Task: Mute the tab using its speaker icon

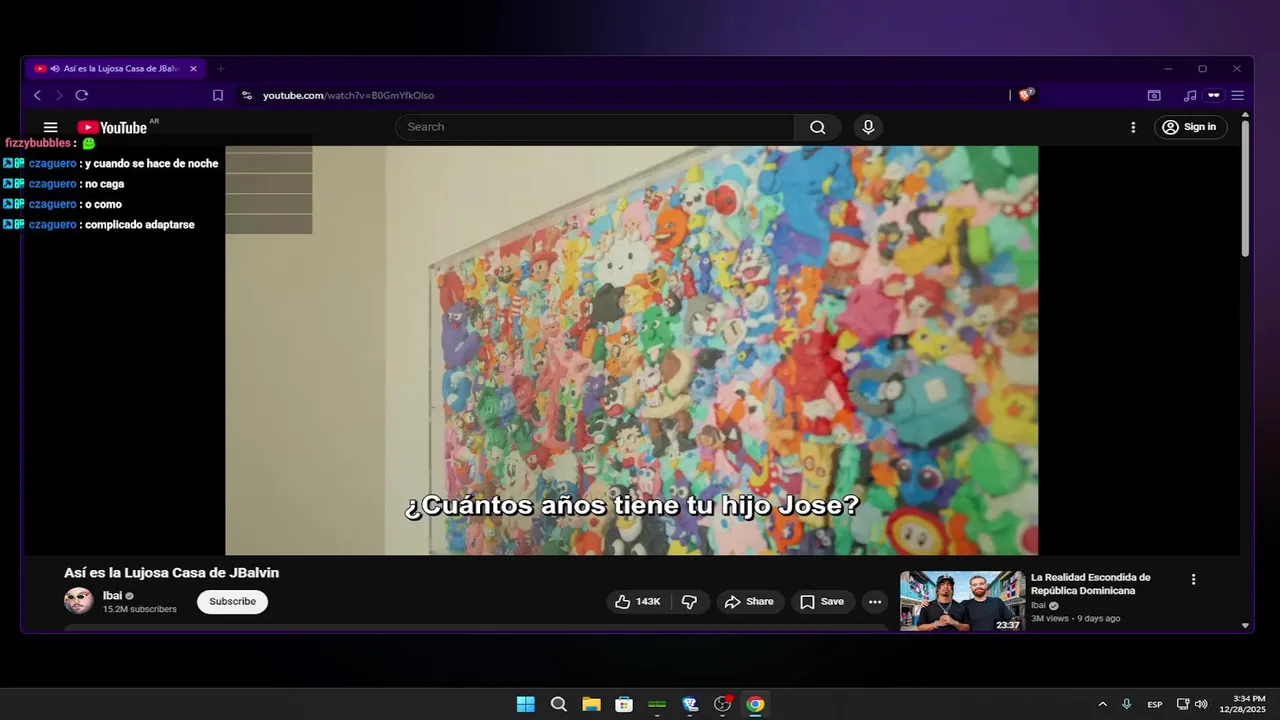Action: pos(55,69)
